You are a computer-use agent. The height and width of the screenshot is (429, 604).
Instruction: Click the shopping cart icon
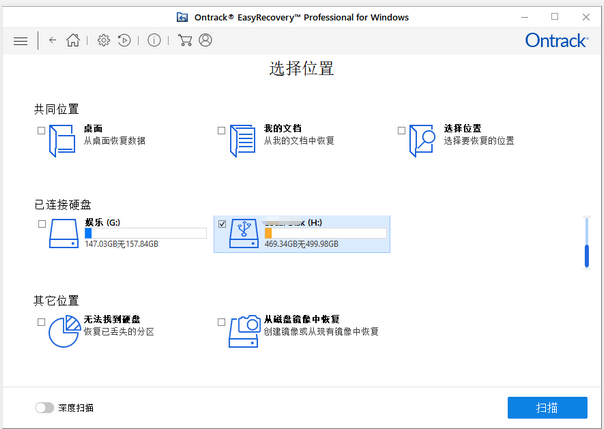pos(185,40)
